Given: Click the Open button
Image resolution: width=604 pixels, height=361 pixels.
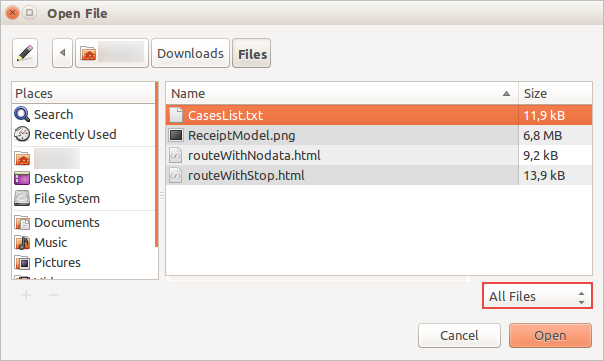Looking at the screenshot, I should tap(550, 335).
